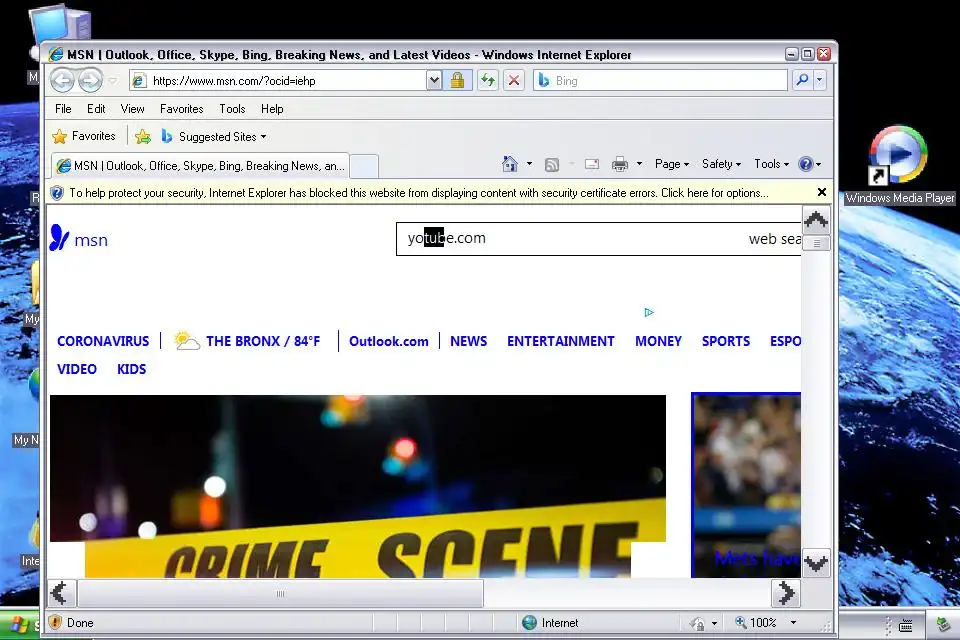
Task: Open the VIDEO link
Action: [x=77, y=369]
